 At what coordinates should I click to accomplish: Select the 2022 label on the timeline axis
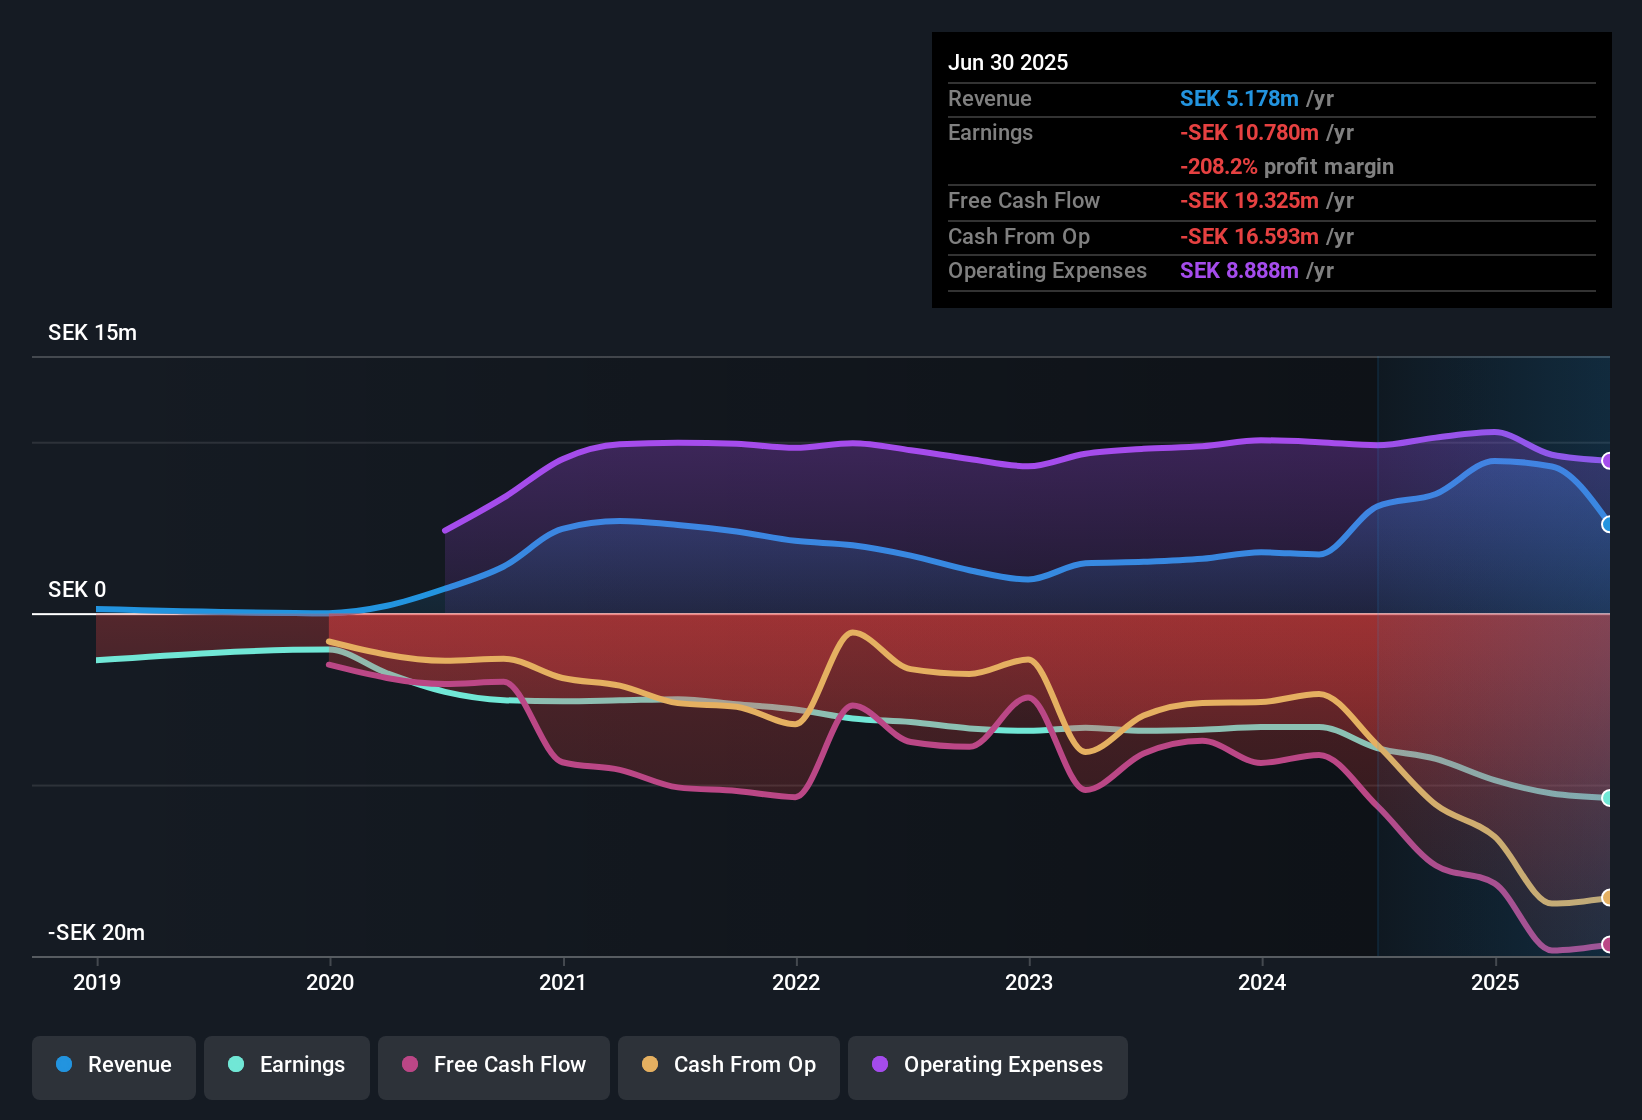click(796, 982)
